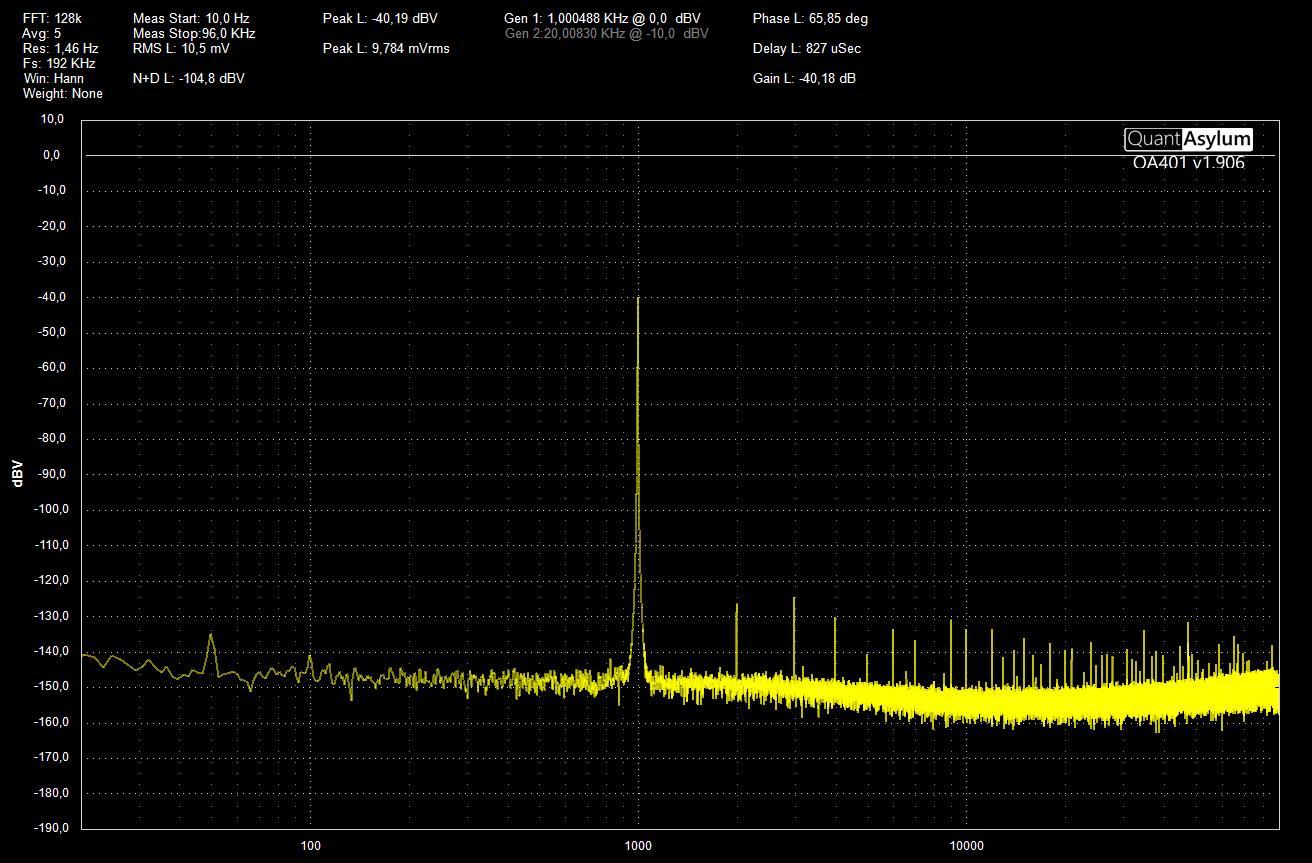1312x863 pixels.
Task: Click the Weight: None label
Action: click(x=62, y=93)
